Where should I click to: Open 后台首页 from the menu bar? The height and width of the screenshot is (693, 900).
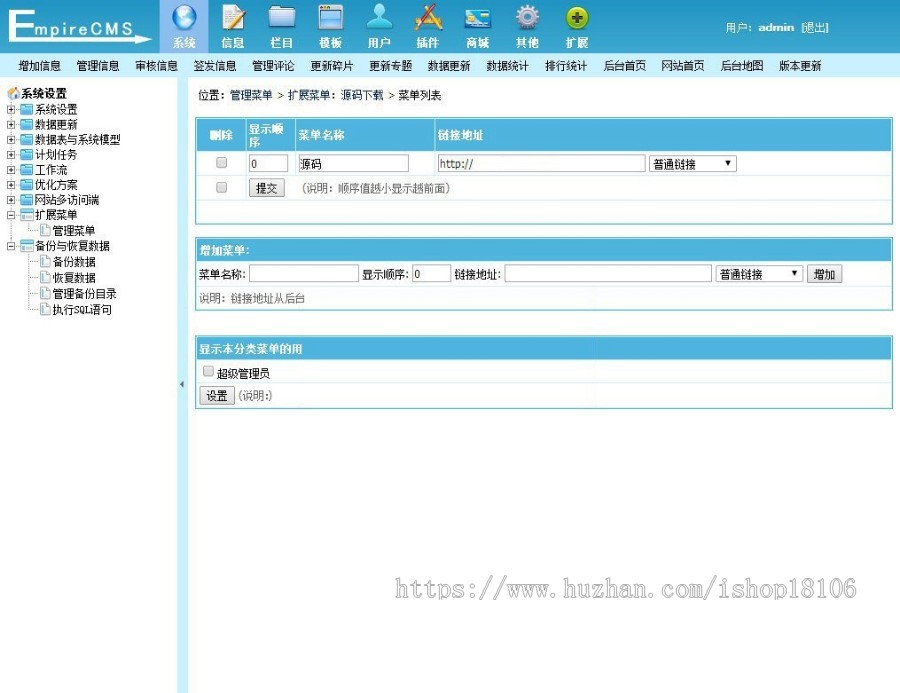click(x=625, y=65)
